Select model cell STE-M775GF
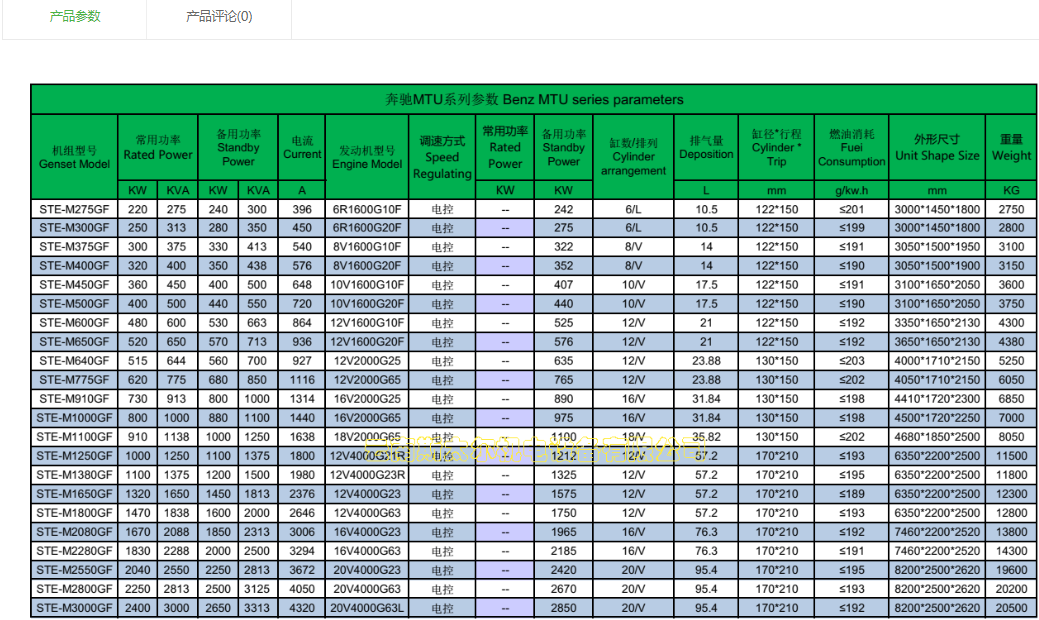The image size is (1039, 620). 74,380
